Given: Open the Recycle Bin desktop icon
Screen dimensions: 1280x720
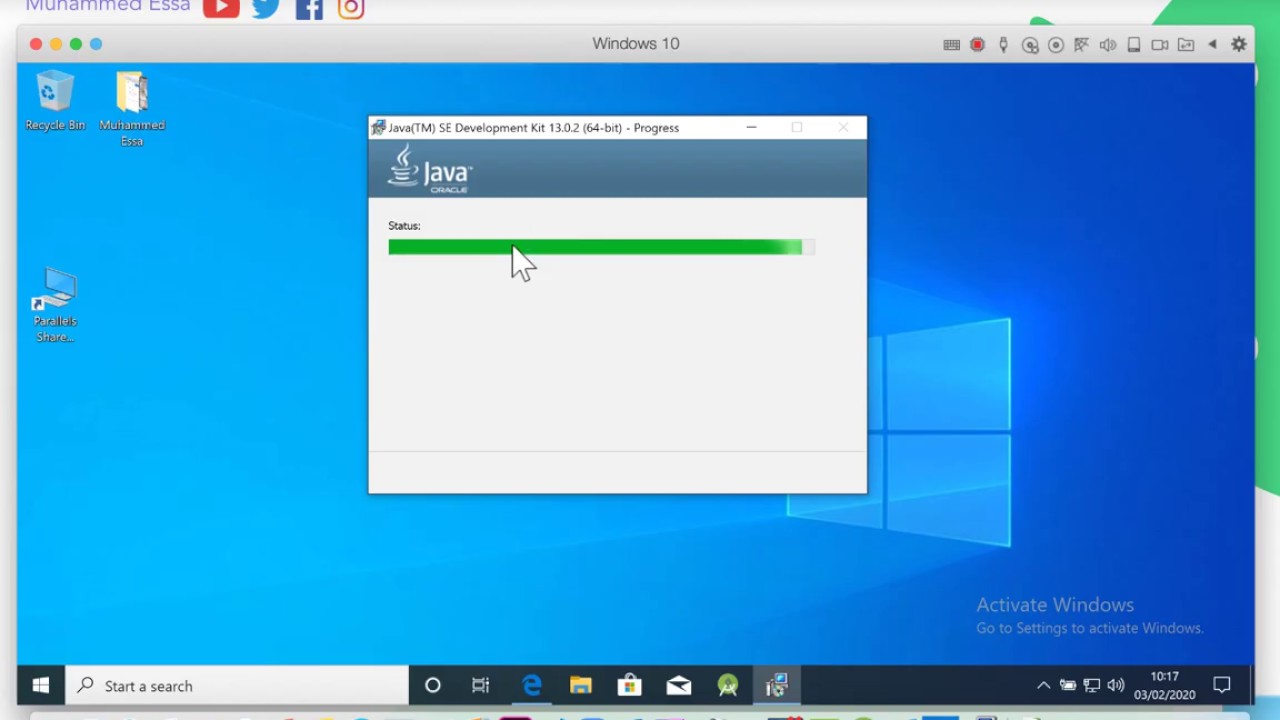Looking at the screenshot, I should (x=55, y=101).
